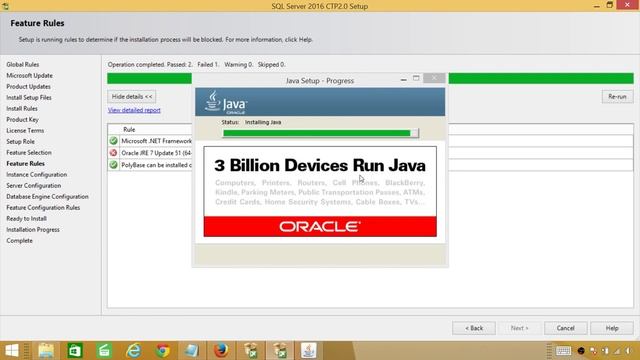Image resolution: width=640 pixels, height=360 pixels.
Task: Select Complete step in sidebar
Action: (x=19, y=241)
